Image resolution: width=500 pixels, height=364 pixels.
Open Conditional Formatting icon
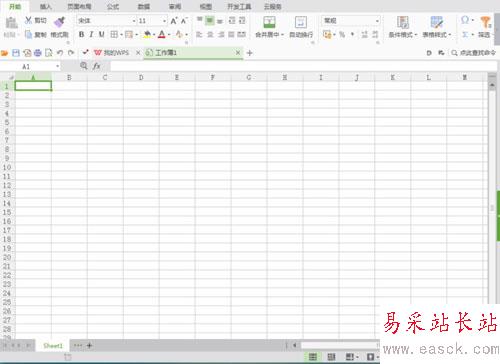[x=403, y=22]
